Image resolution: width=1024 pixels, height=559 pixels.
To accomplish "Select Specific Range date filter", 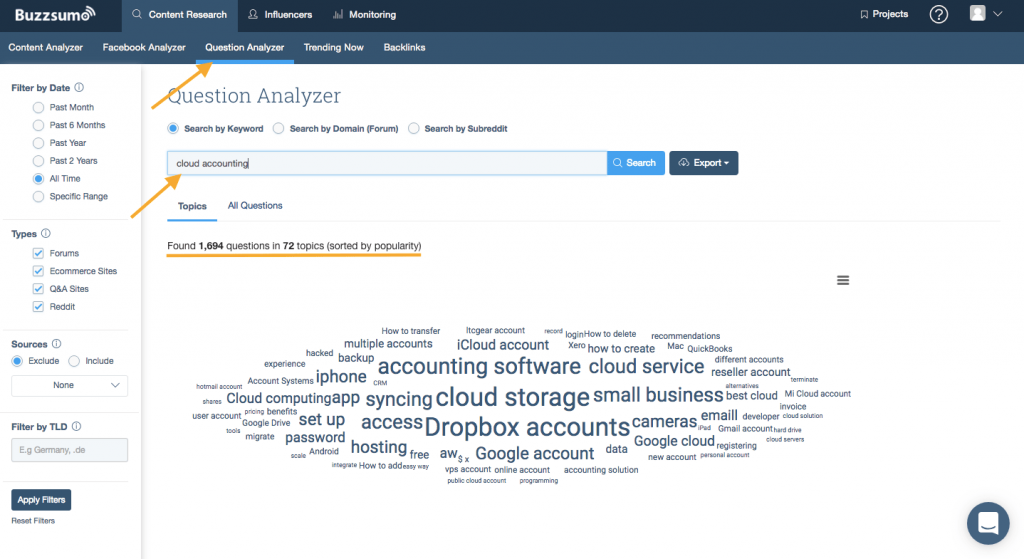I will point(39,196).
